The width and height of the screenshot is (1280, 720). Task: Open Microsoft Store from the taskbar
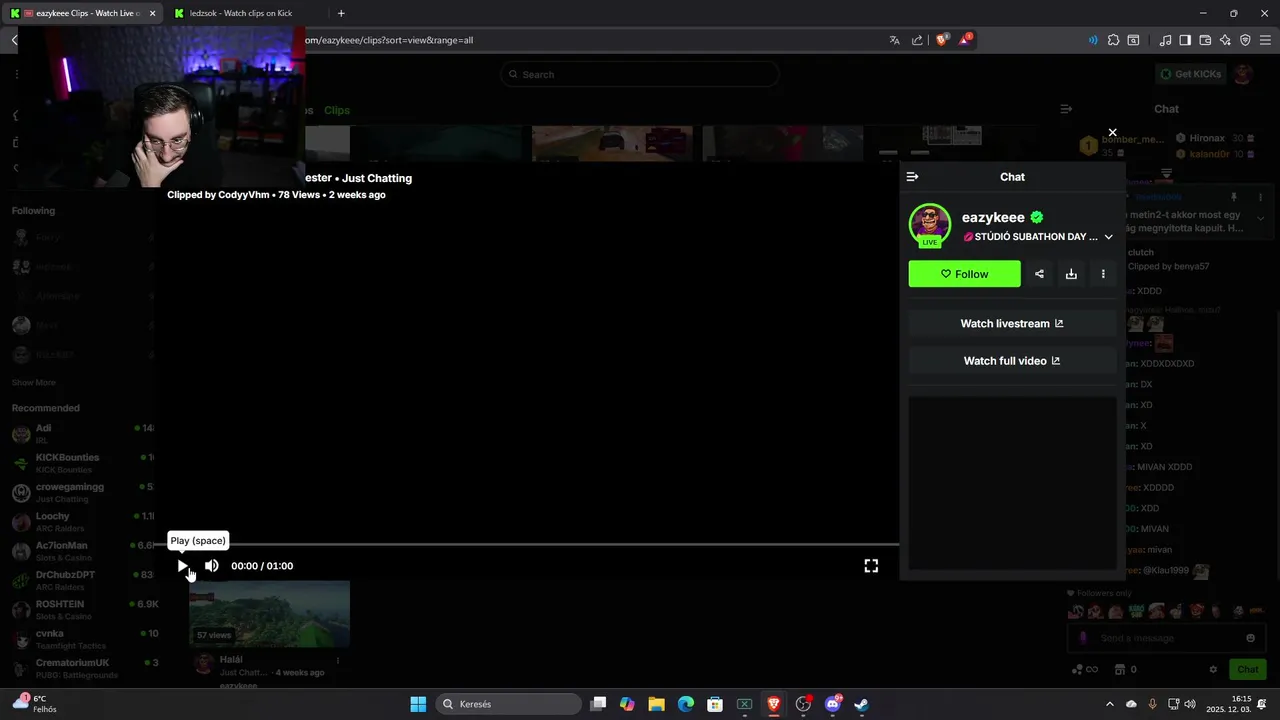[715, 704]
